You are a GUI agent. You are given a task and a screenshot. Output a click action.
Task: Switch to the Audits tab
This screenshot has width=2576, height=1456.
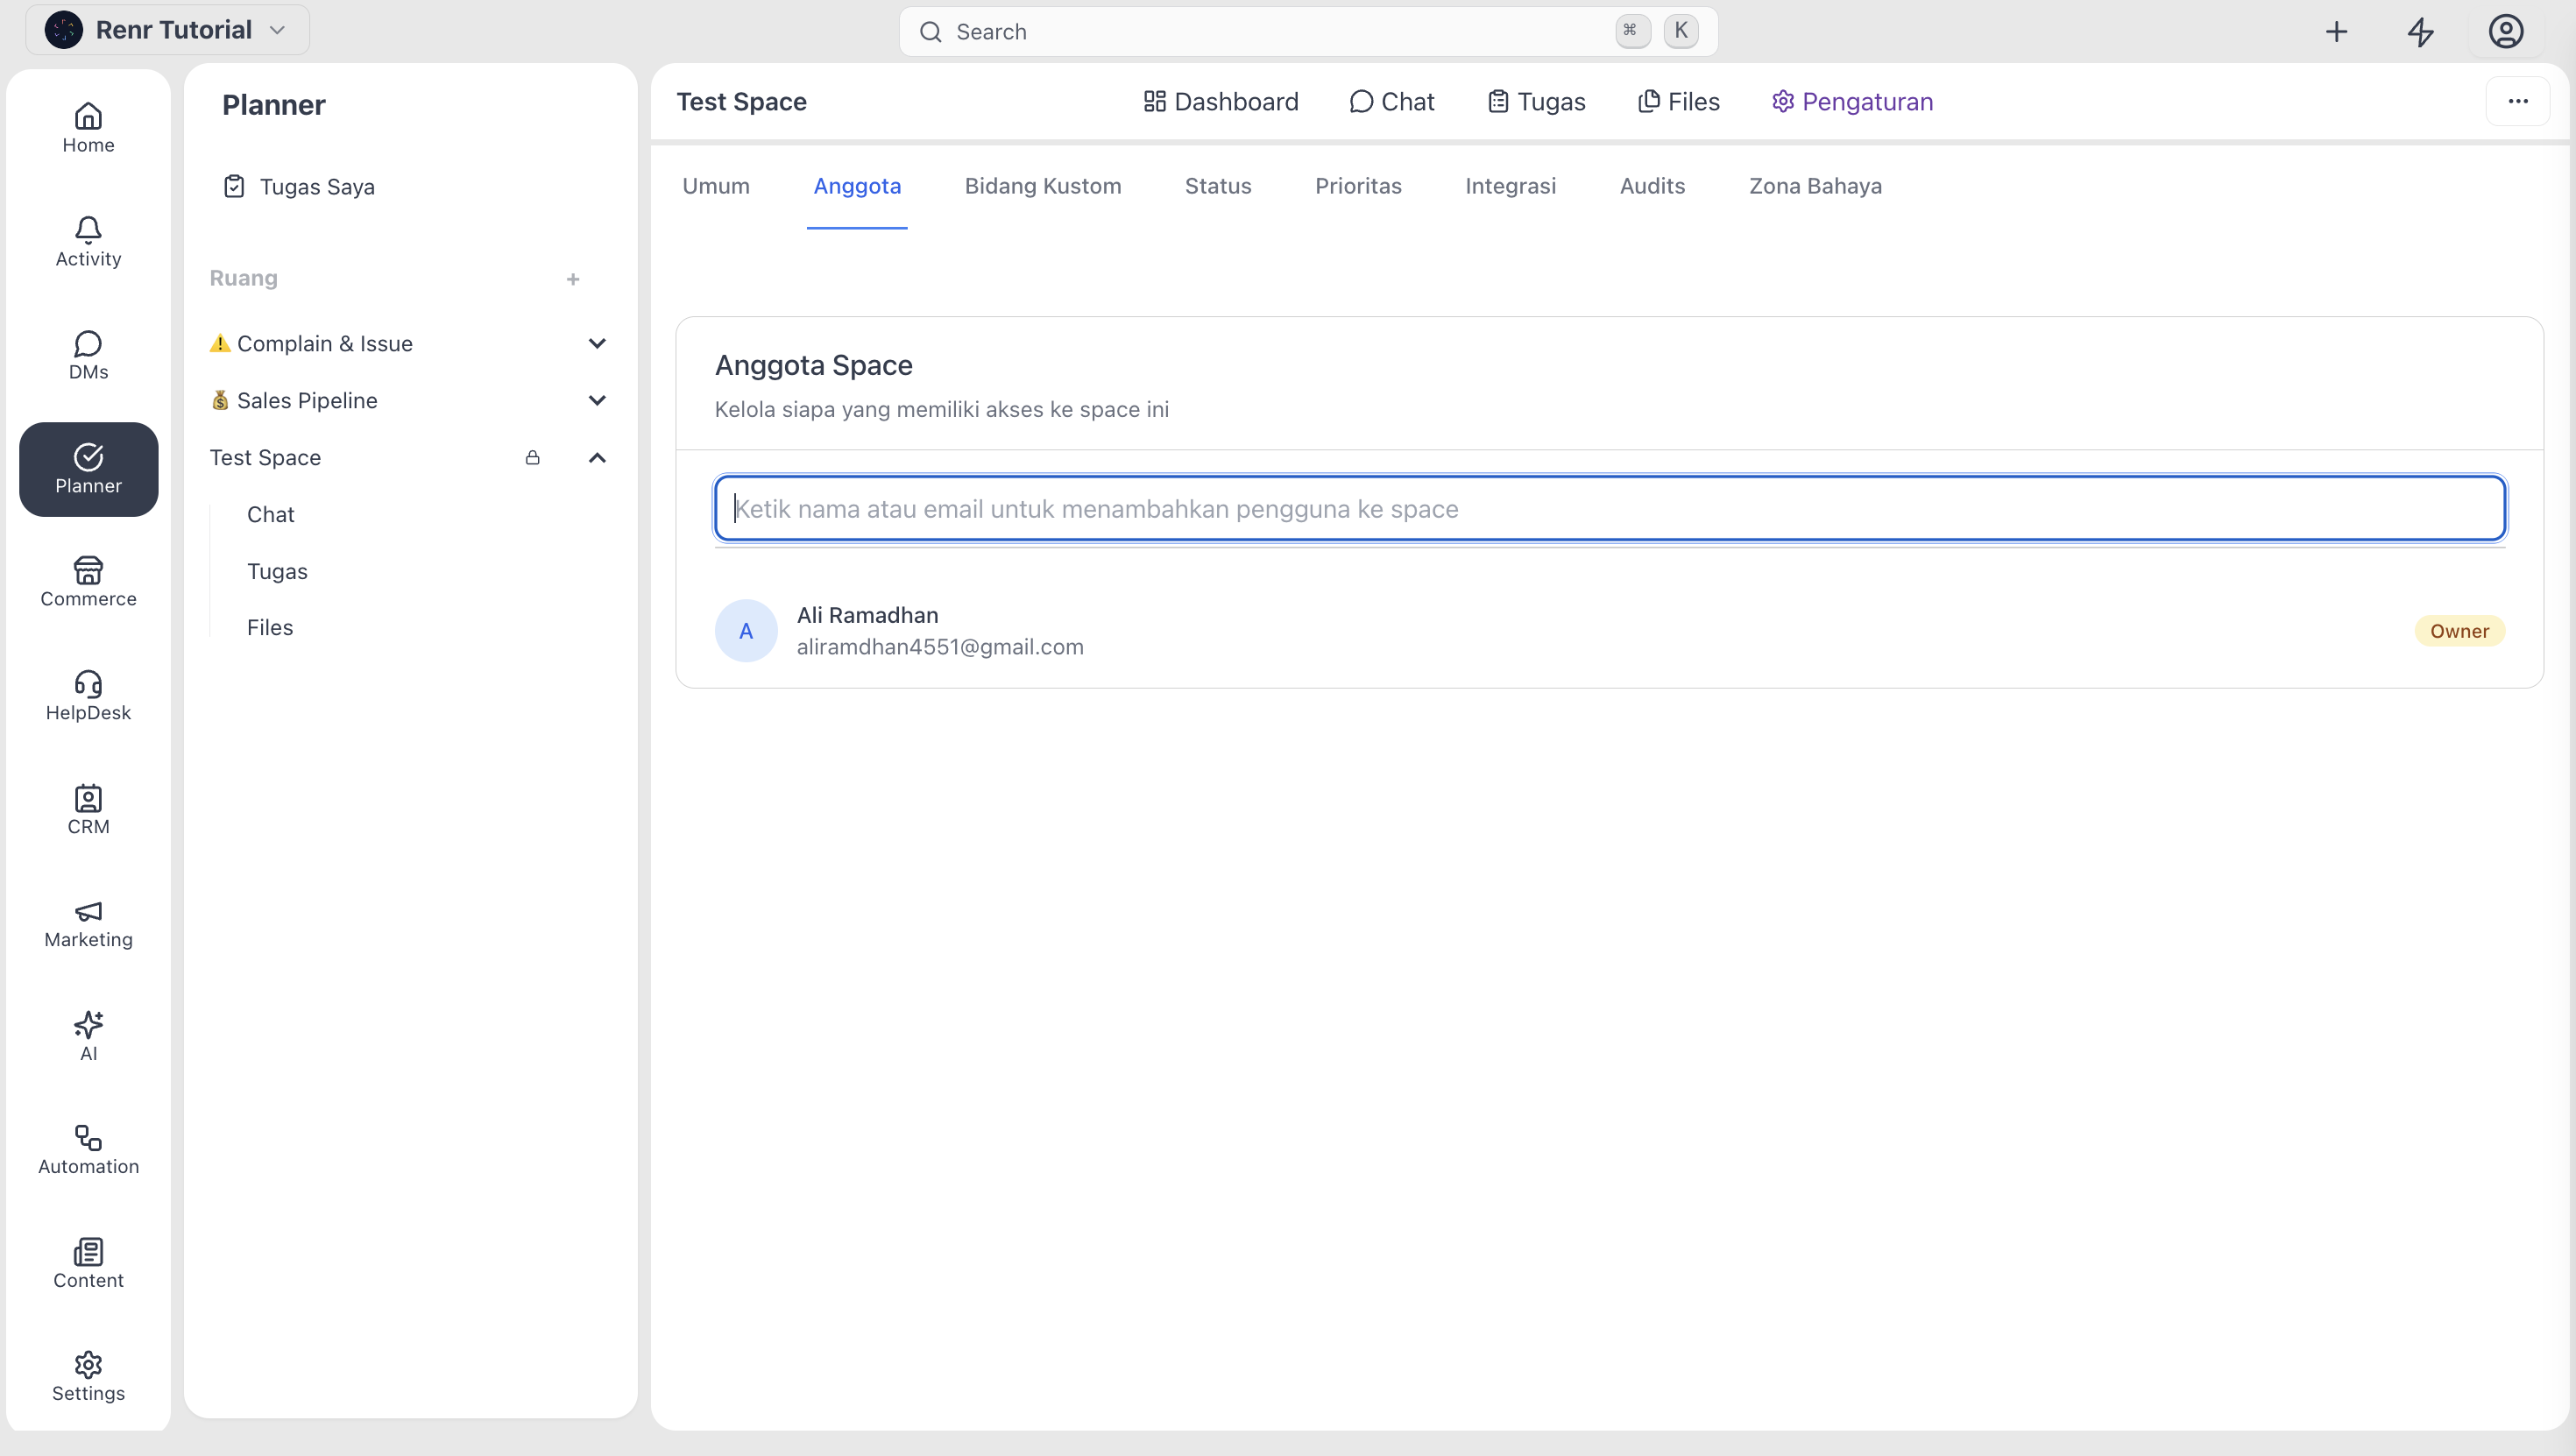coord(1652,187)
